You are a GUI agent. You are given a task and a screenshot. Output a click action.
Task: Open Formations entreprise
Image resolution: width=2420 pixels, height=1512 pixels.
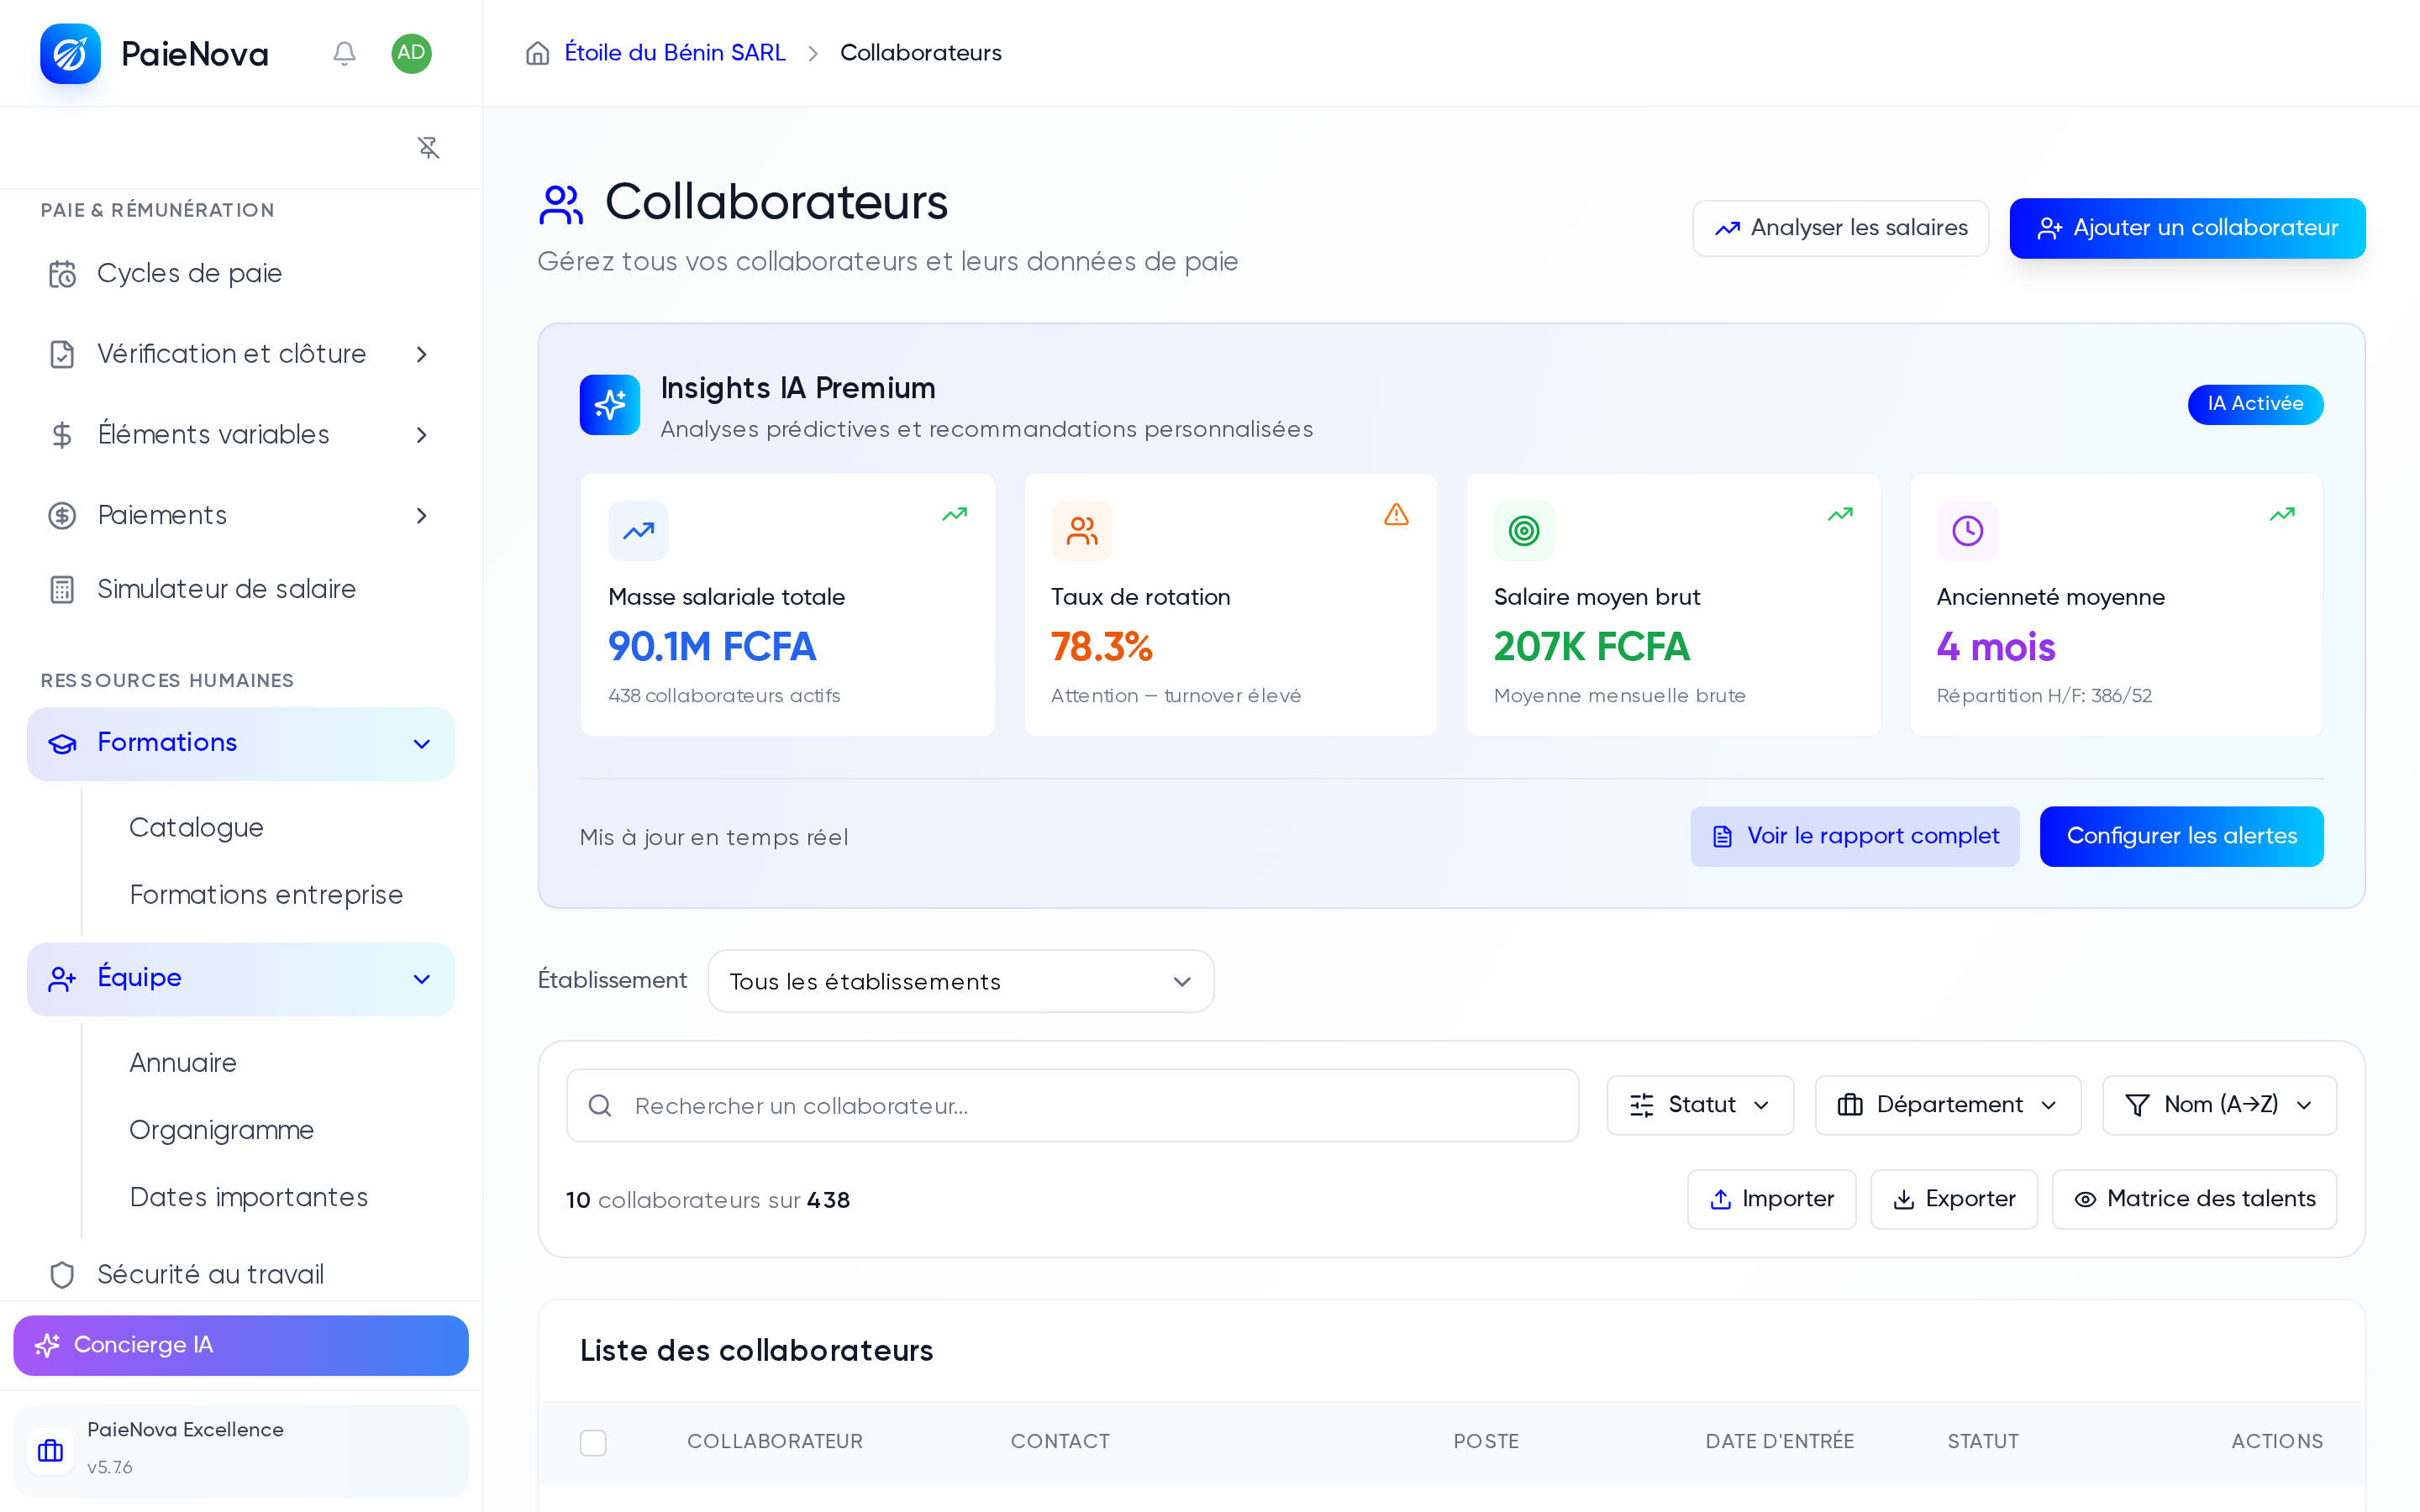pos(266,895)
